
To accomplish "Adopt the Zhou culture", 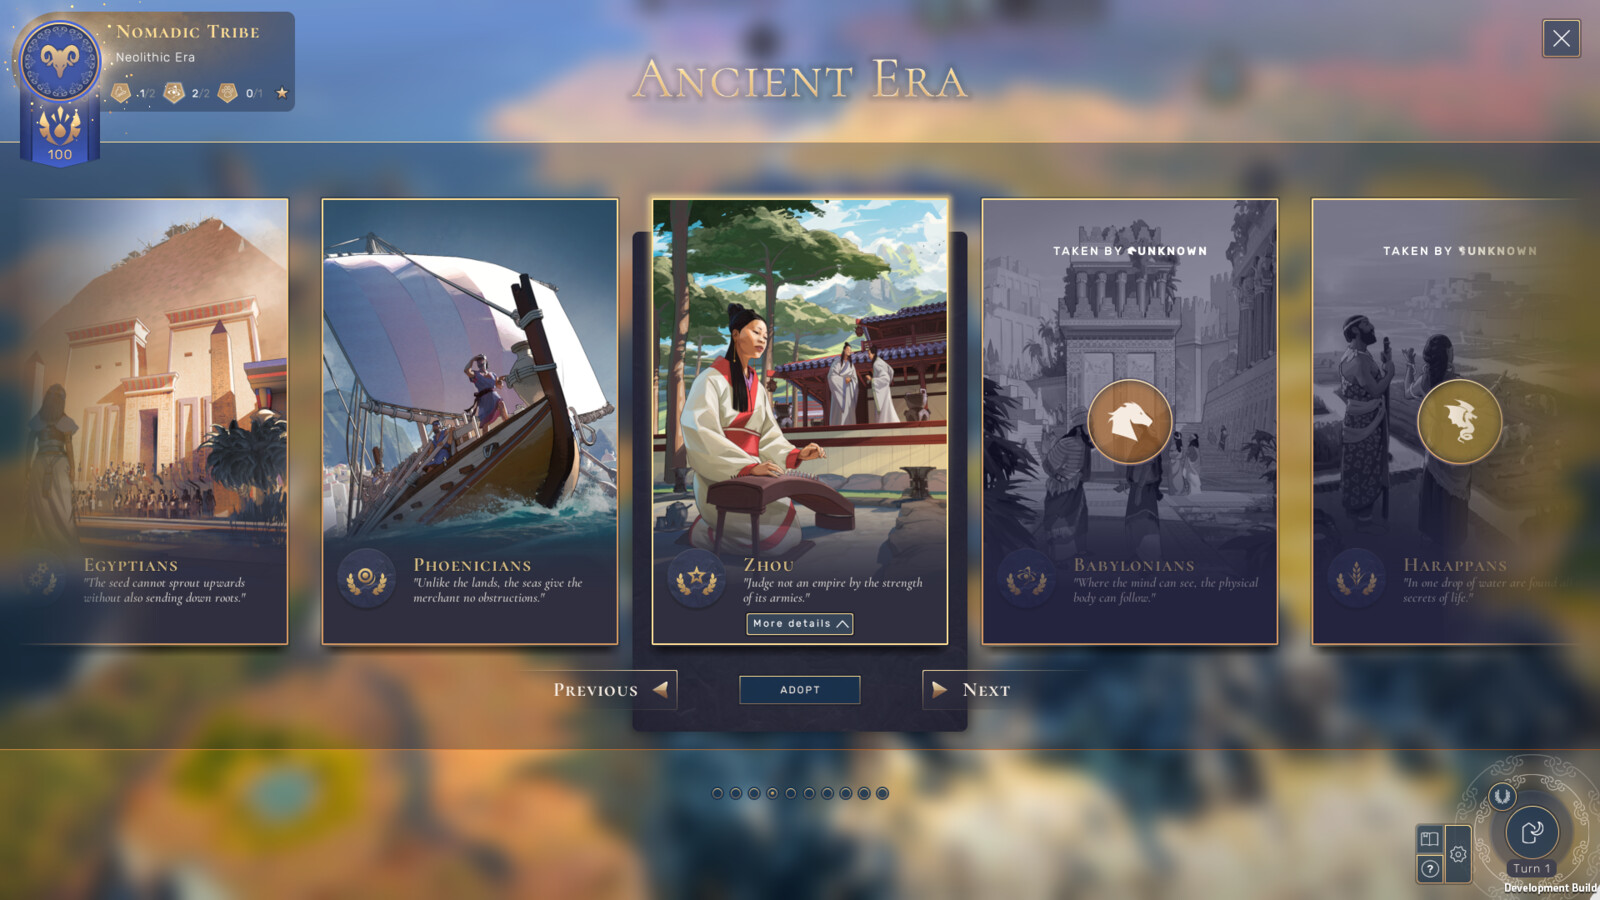I will click(x=800, y=690).
